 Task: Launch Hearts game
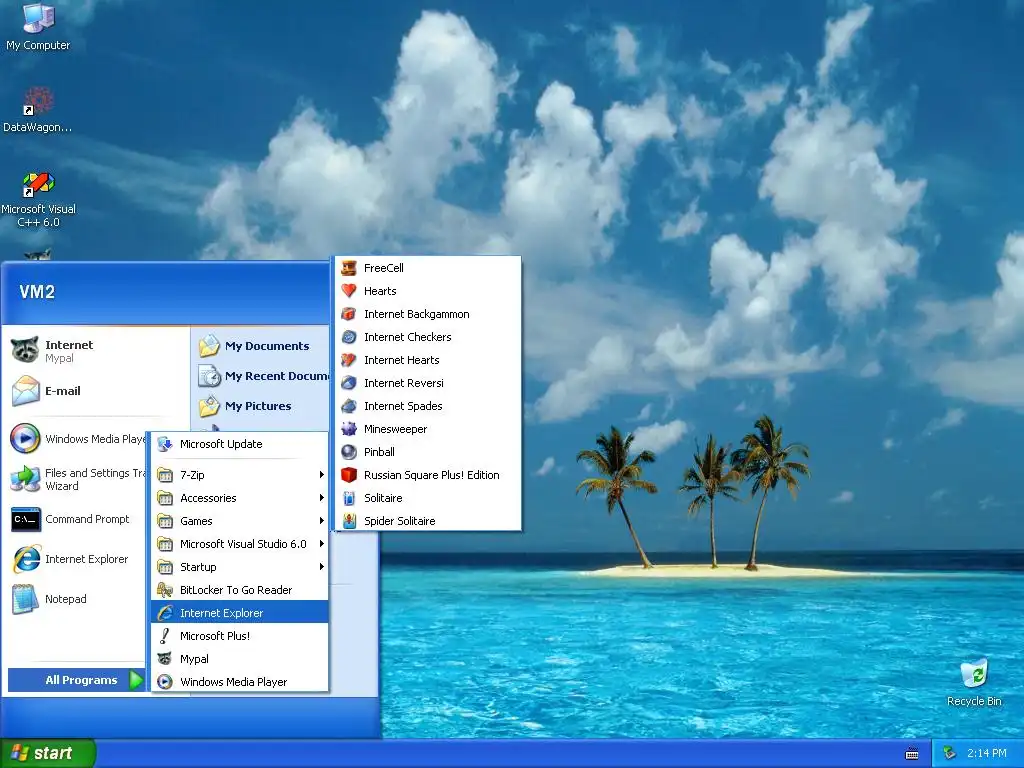coord(428,291)
